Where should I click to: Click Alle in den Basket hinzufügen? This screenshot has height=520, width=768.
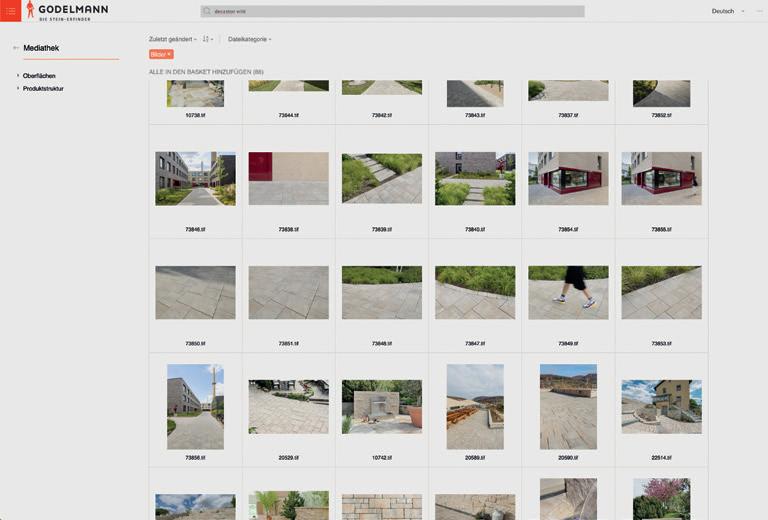click(206, 72)
